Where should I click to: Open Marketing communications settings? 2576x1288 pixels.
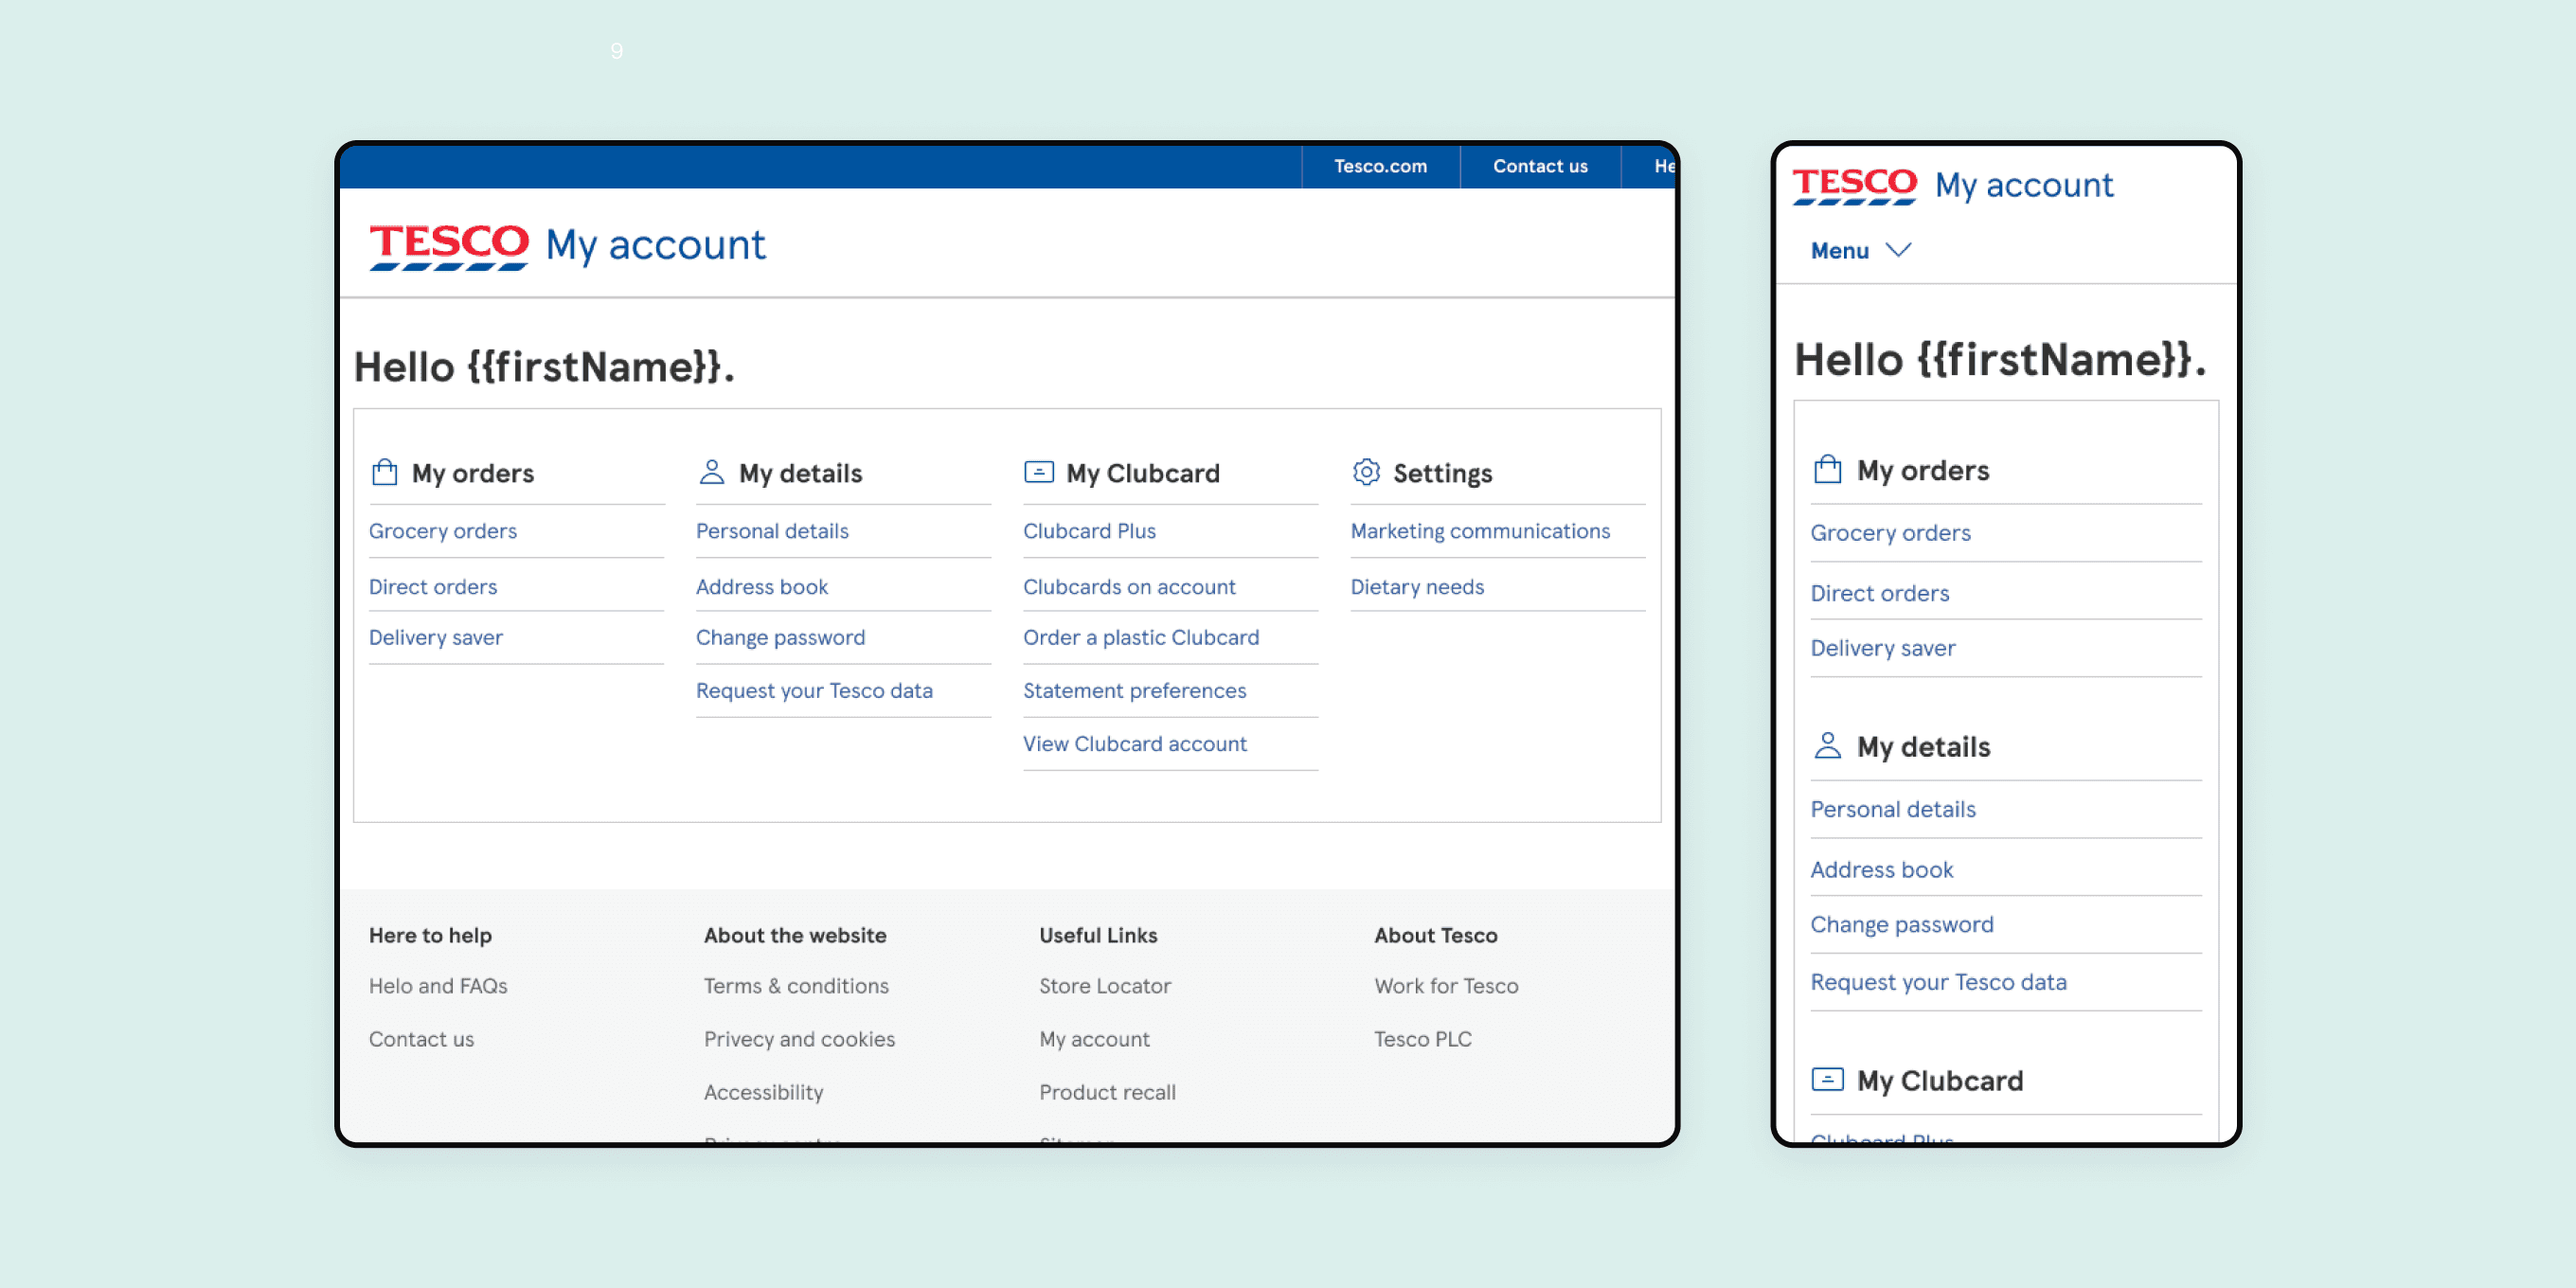point(1480,531)
